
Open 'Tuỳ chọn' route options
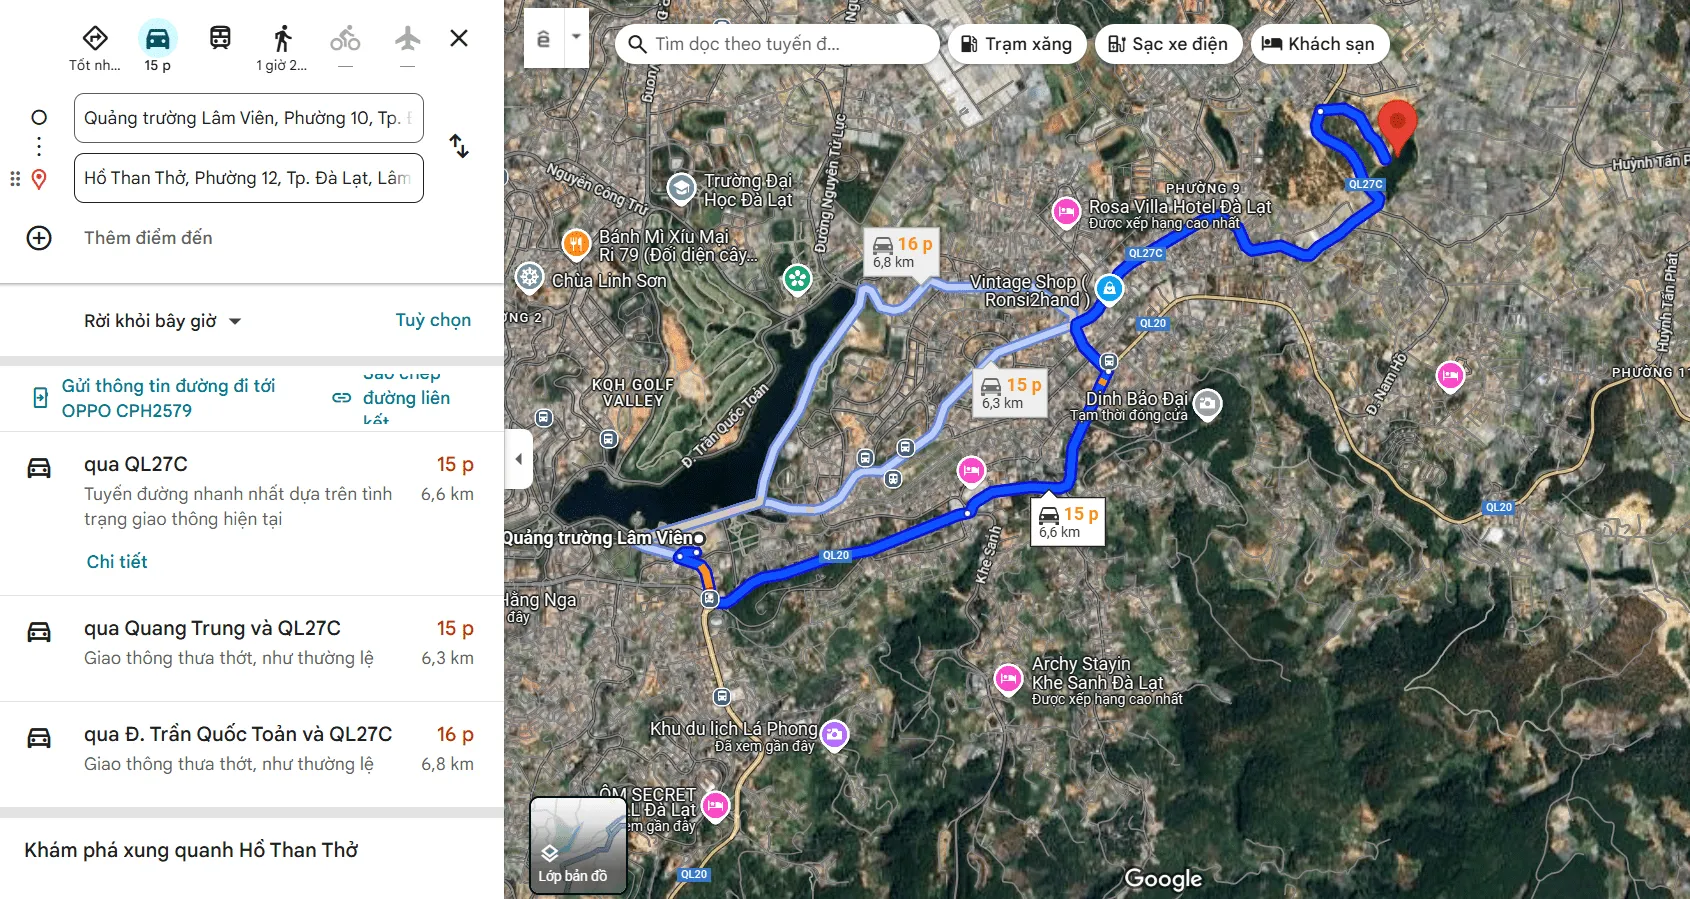[x=433, y=320]
